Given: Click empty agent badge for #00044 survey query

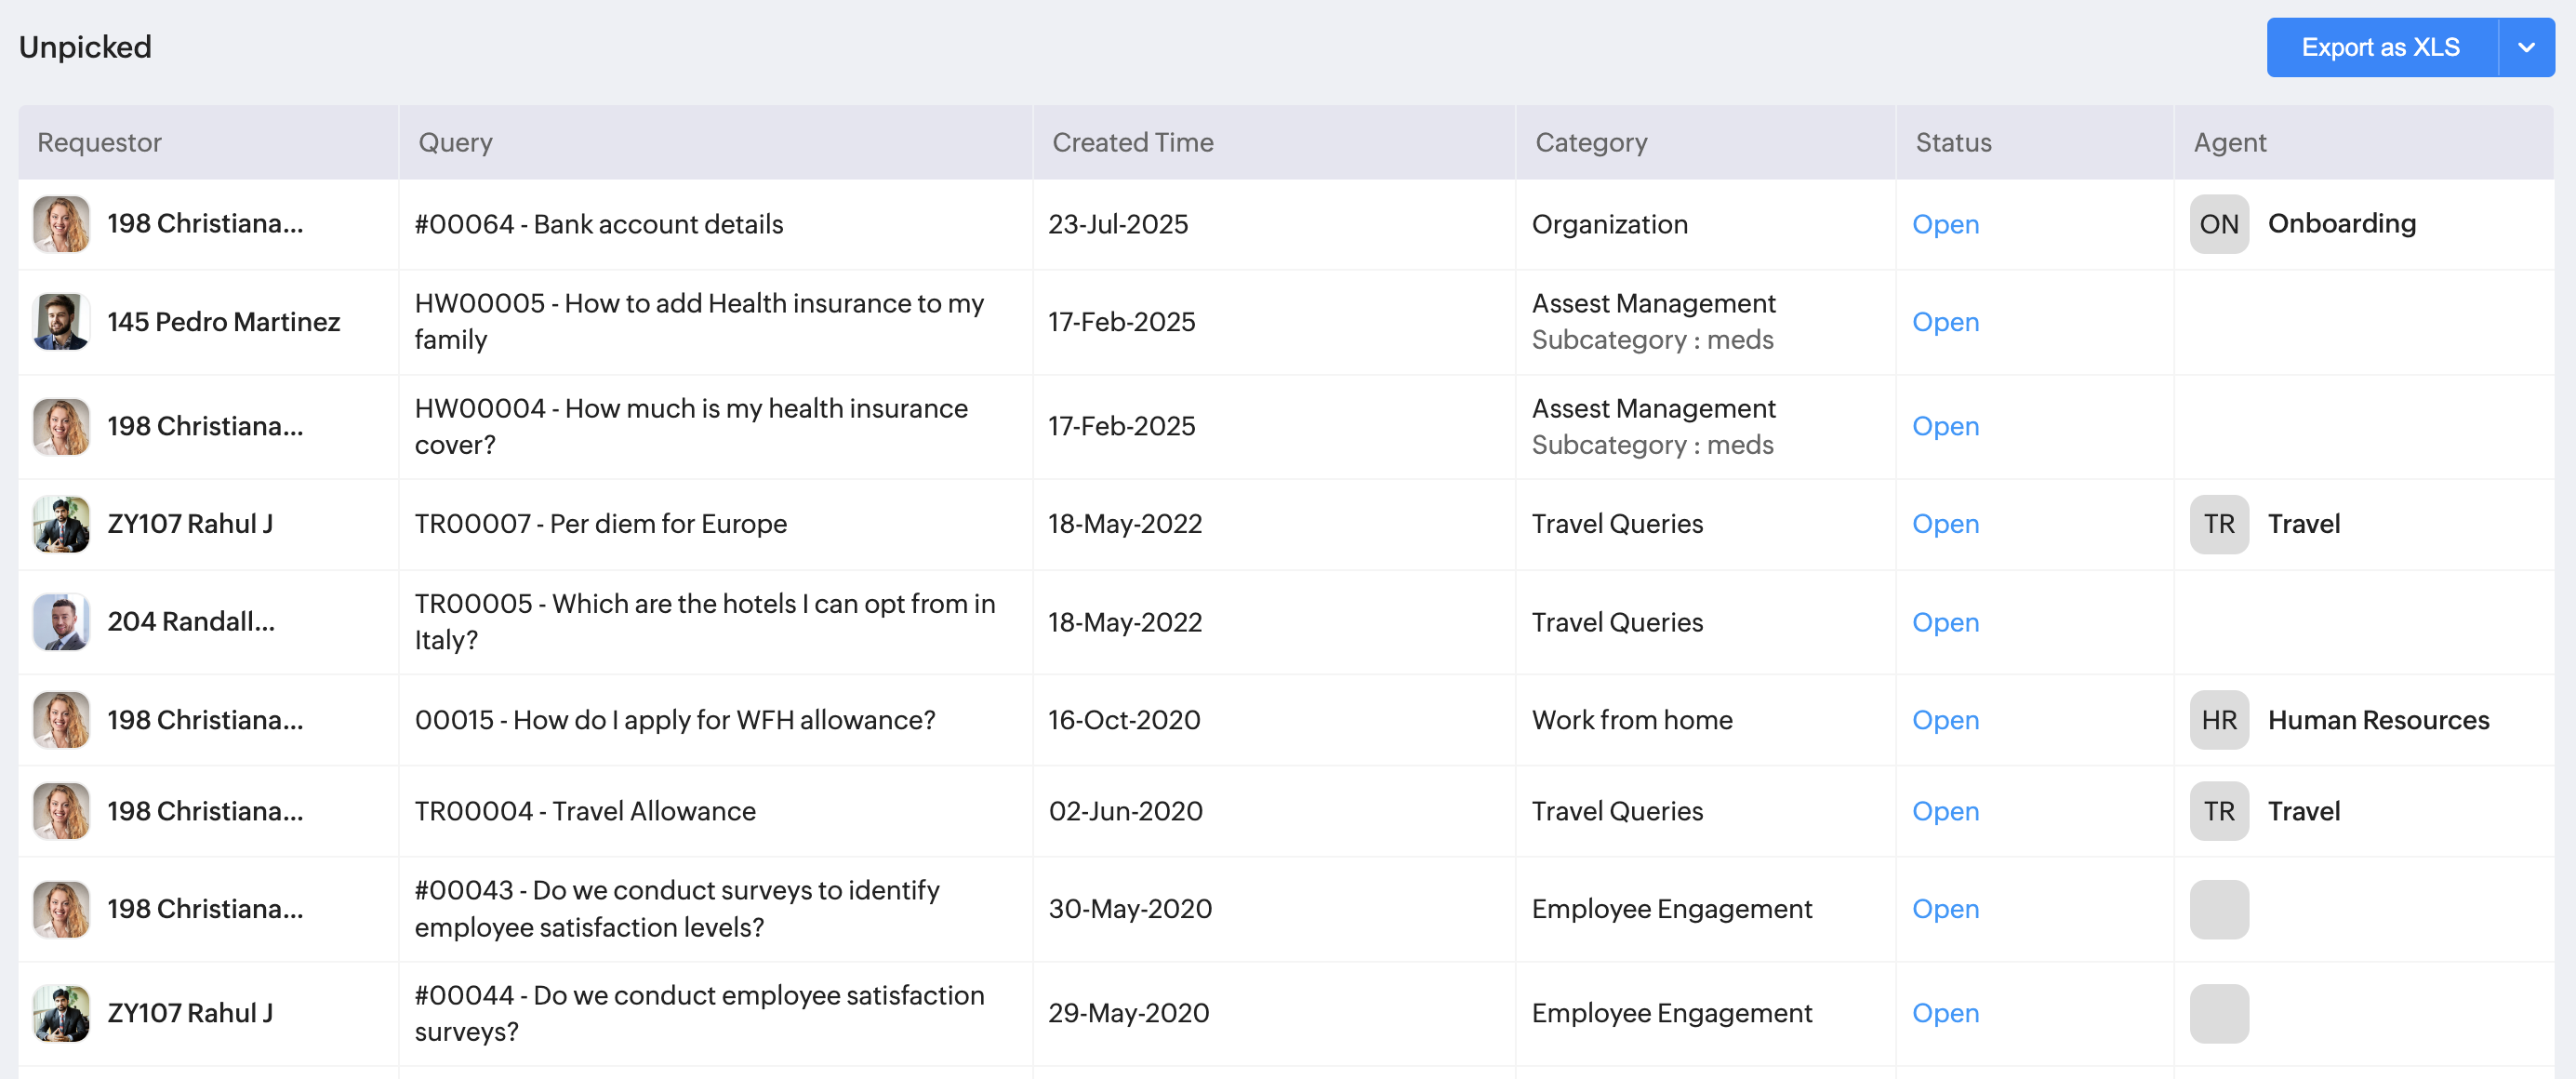Looking at the screenshot, I should coord(2218,1013).
